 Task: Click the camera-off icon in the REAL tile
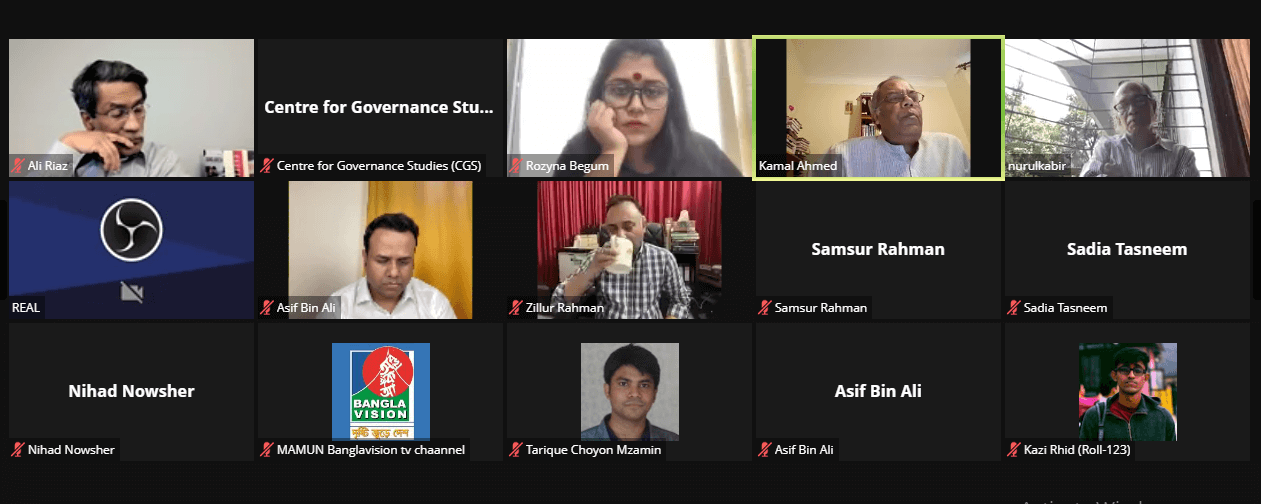coord(131,292)
